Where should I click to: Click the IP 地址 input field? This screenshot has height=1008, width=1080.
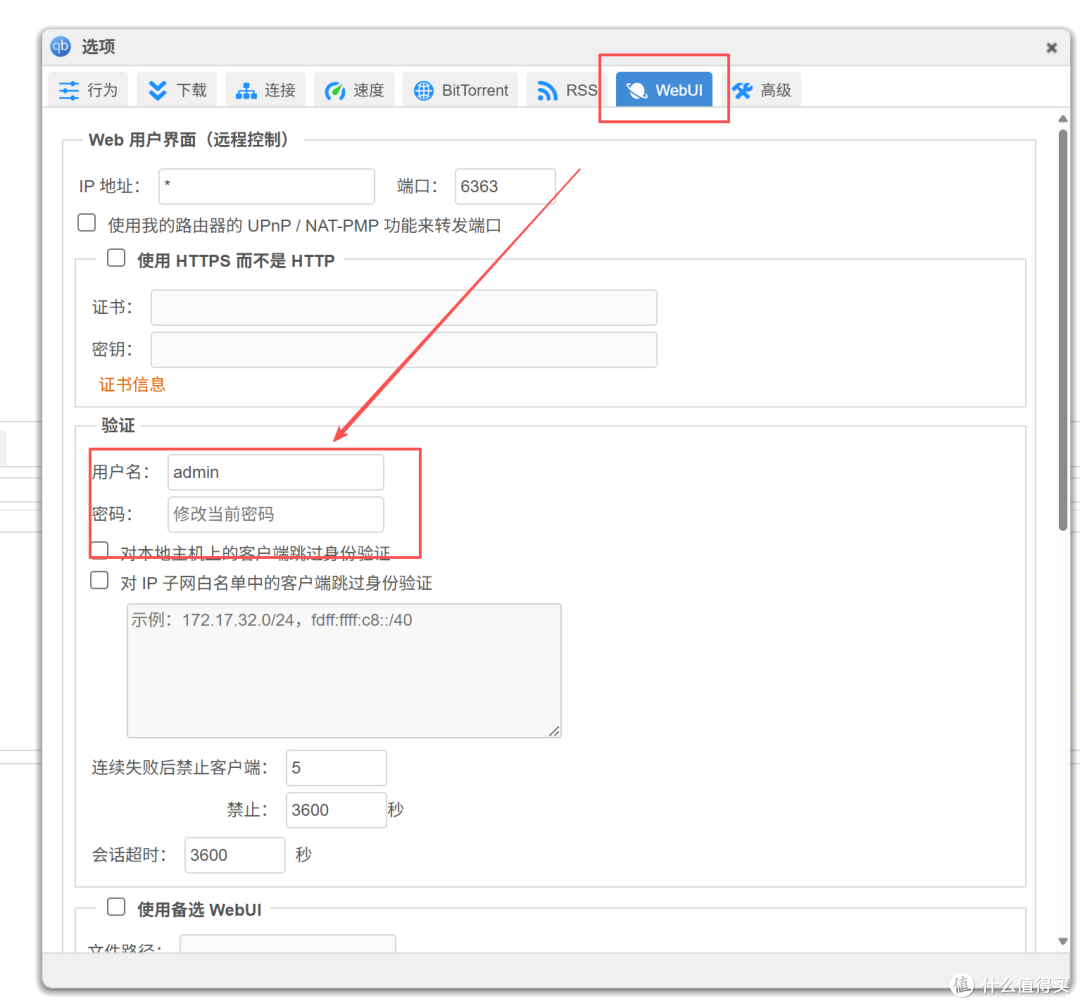[x=267, y=186]
